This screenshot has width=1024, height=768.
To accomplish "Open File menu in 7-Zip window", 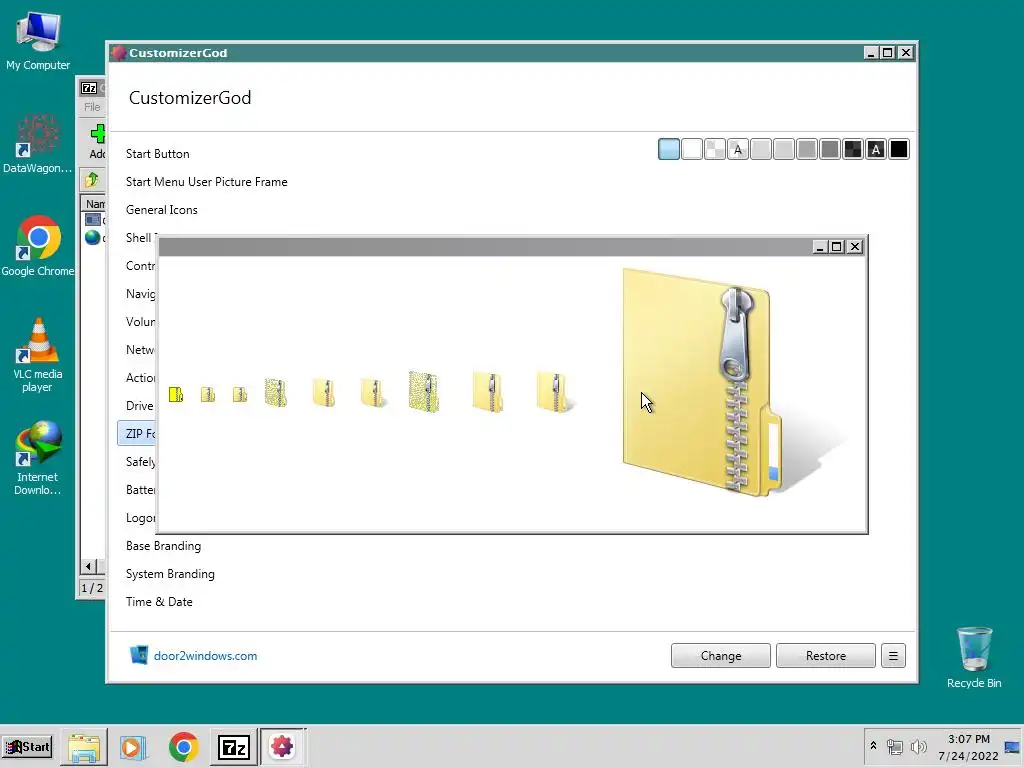I will tap(92, 107).
